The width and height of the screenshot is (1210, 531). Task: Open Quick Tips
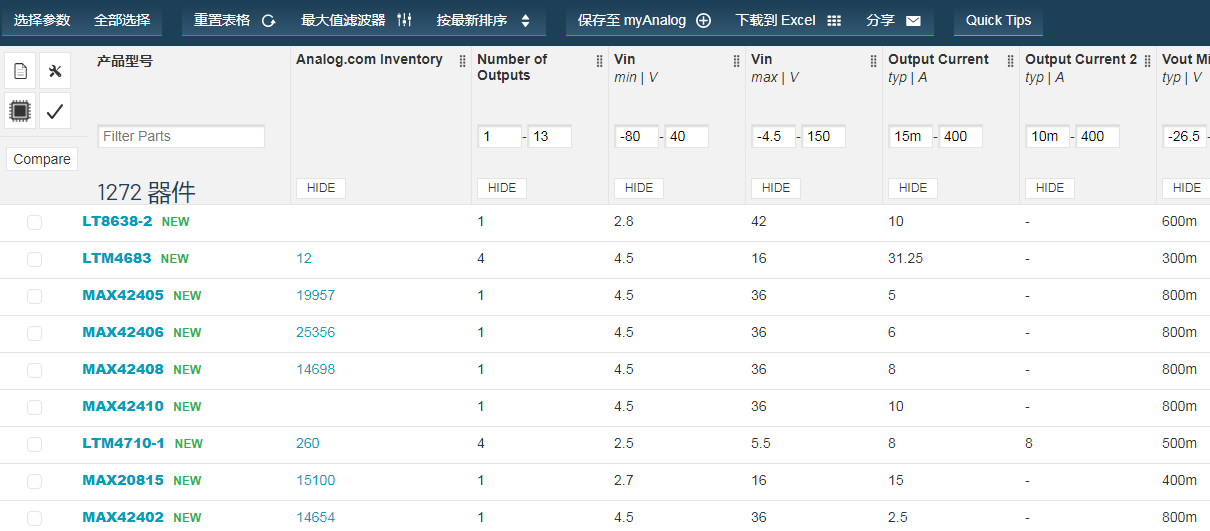point(998,20)
